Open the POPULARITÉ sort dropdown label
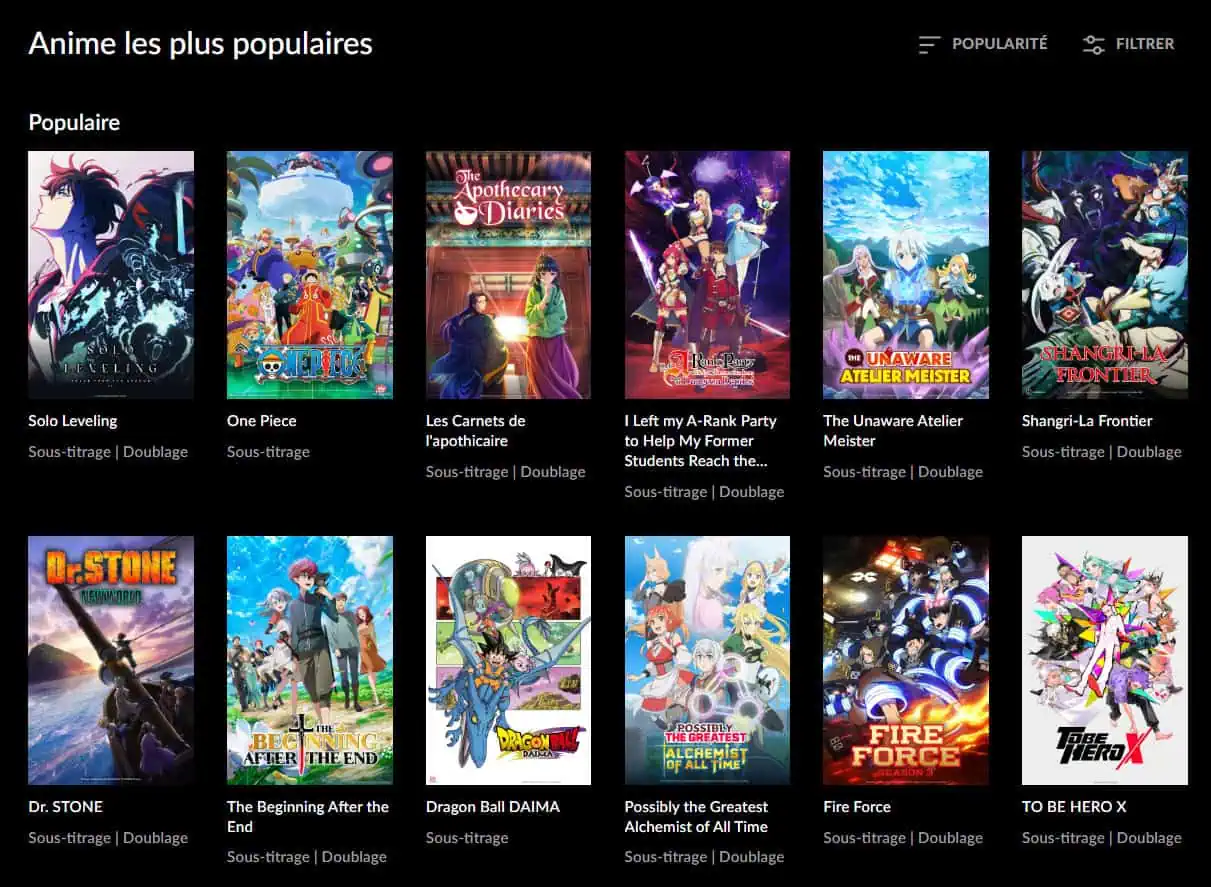The height and width of the screenshot is (887, 1211). (x=1000, y=44)
